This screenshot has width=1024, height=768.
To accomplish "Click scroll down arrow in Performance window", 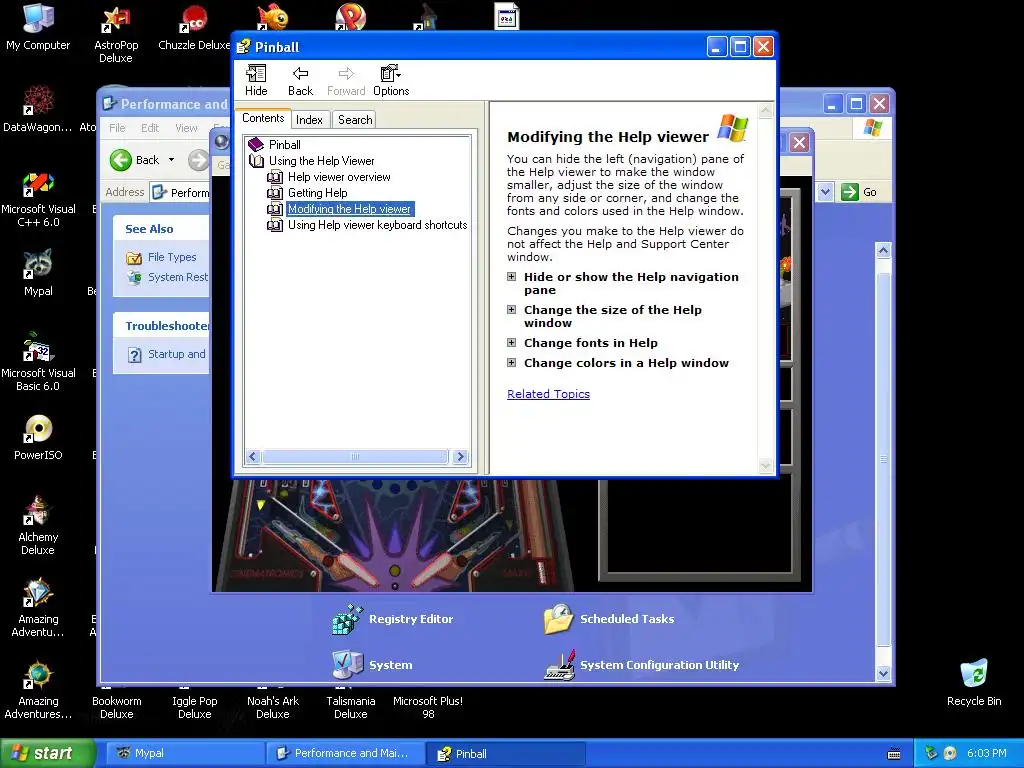I will pos(883,673).
